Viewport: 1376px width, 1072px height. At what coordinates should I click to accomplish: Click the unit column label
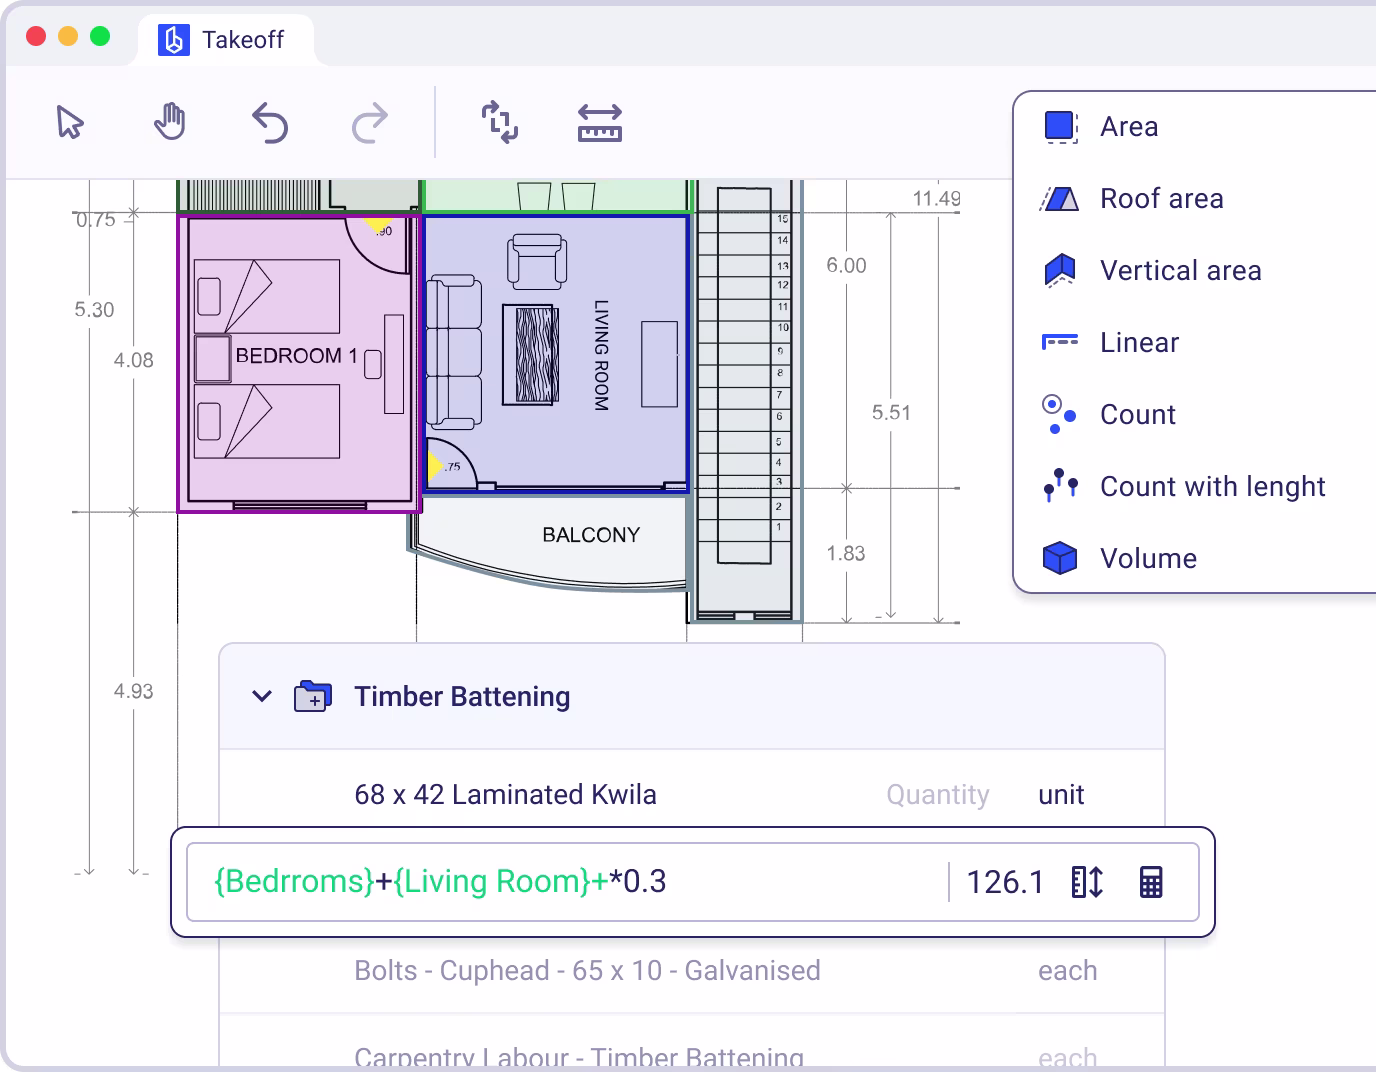(1061, 795)
